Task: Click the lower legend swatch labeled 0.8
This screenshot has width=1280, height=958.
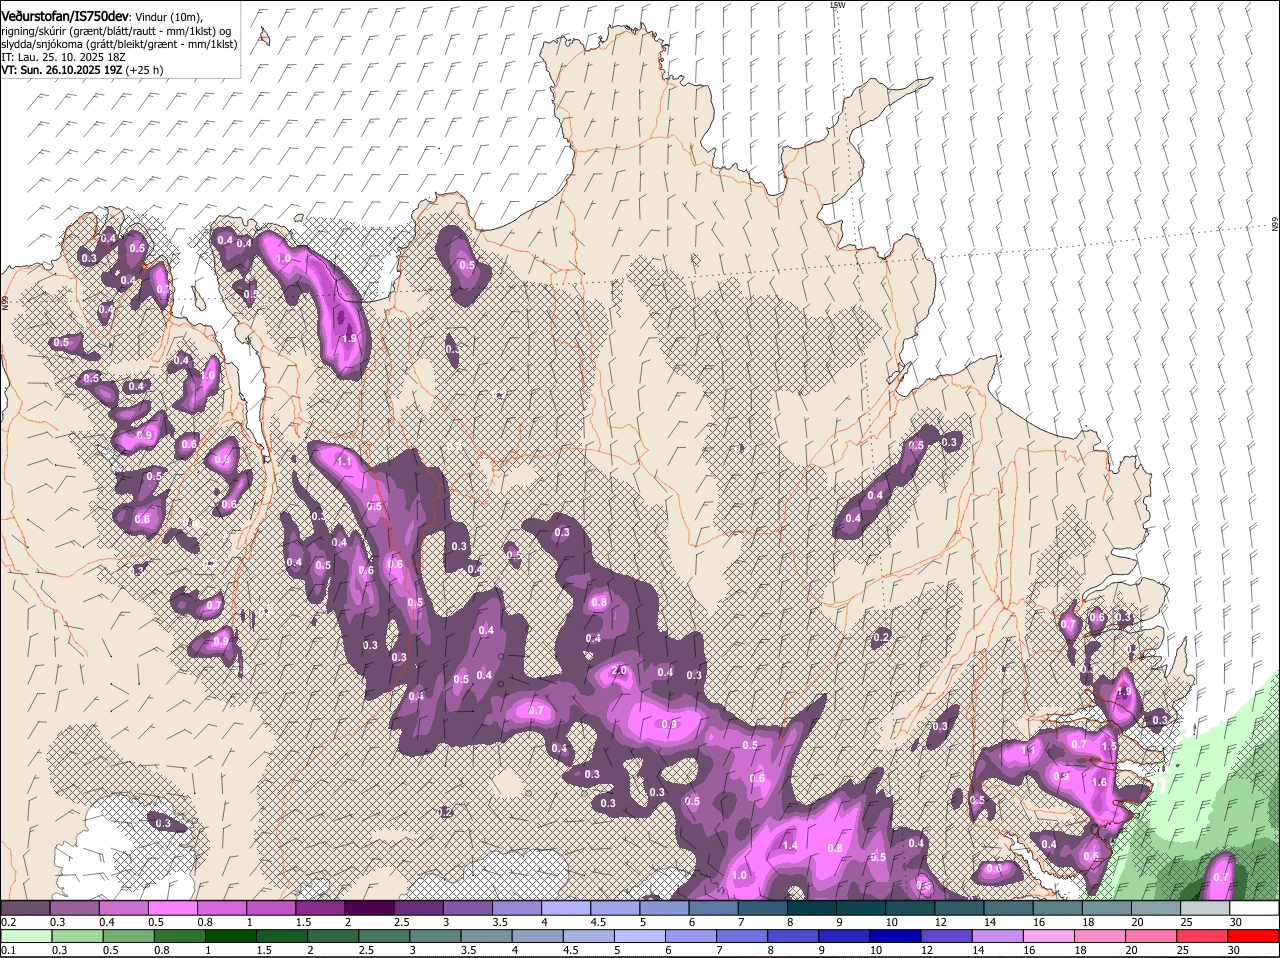Action: 180,937
